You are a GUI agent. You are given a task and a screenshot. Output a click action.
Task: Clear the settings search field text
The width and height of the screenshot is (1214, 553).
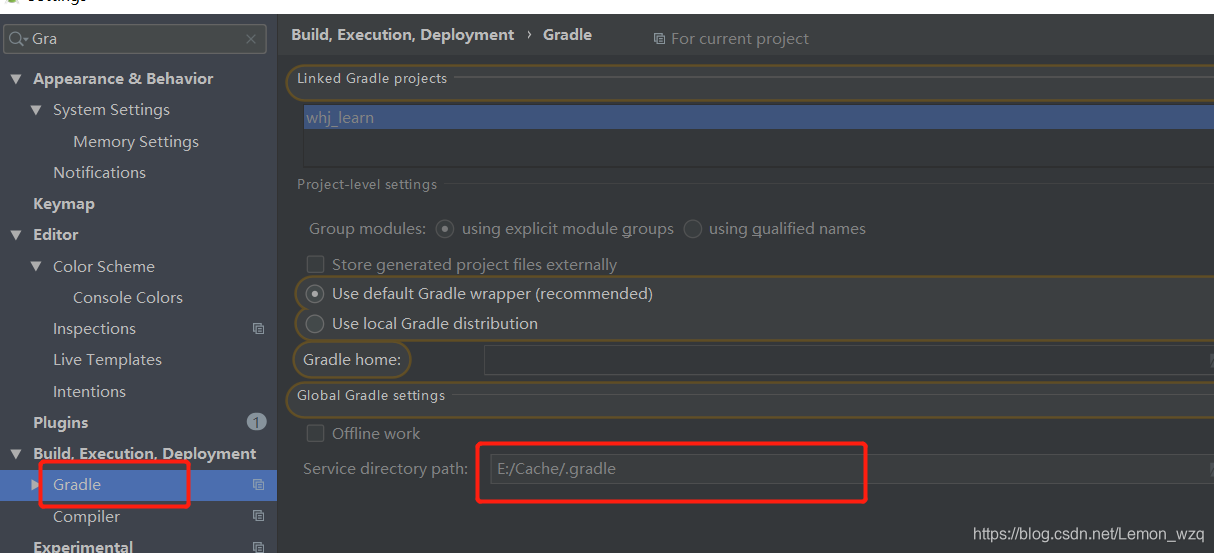[x=251, y=39]
